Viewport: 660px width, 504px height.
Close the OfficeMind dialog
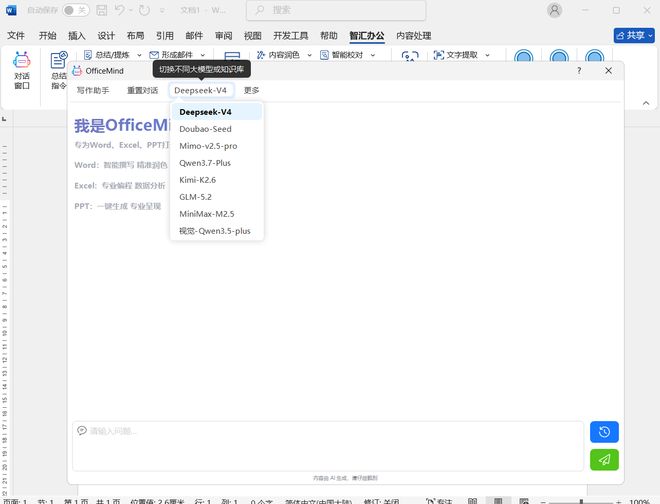[x=608, y=70]
